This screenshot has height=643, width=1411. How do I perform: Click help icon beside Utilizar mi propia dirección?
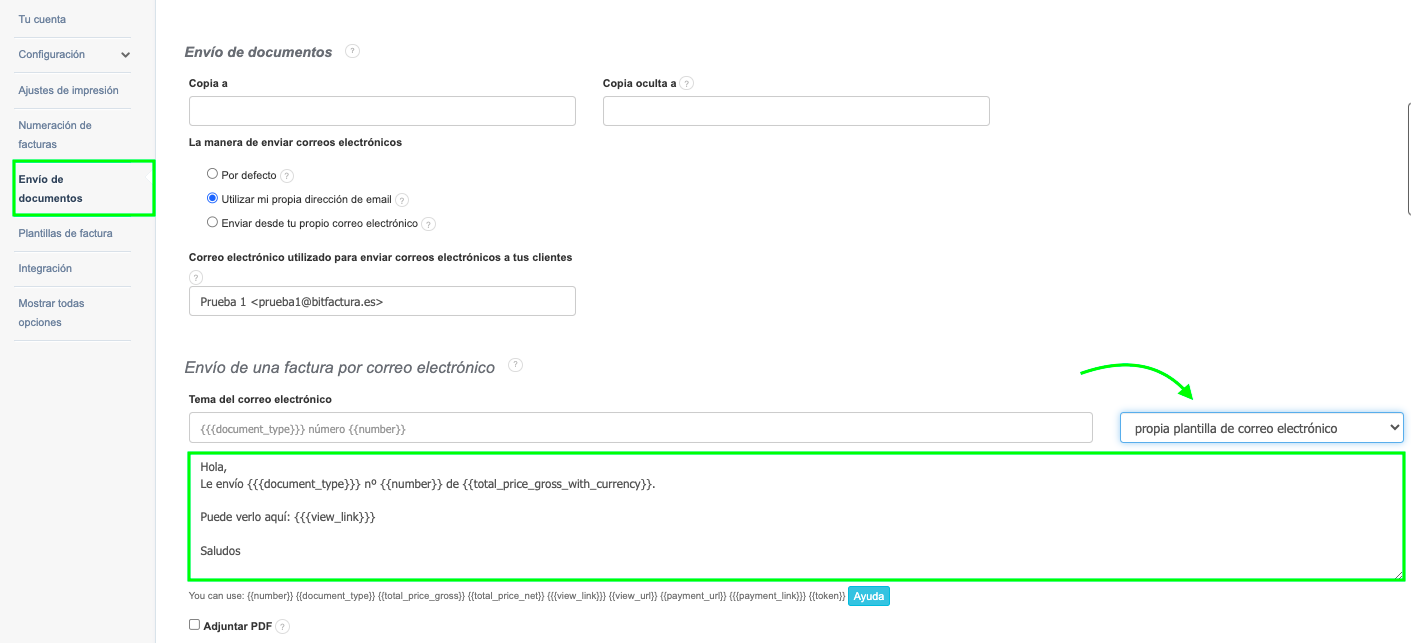pos(402,200)
